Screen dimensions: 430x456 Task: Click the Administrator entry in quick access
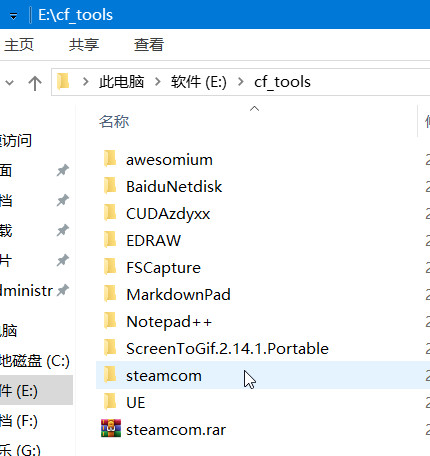(x=26, y=291)
